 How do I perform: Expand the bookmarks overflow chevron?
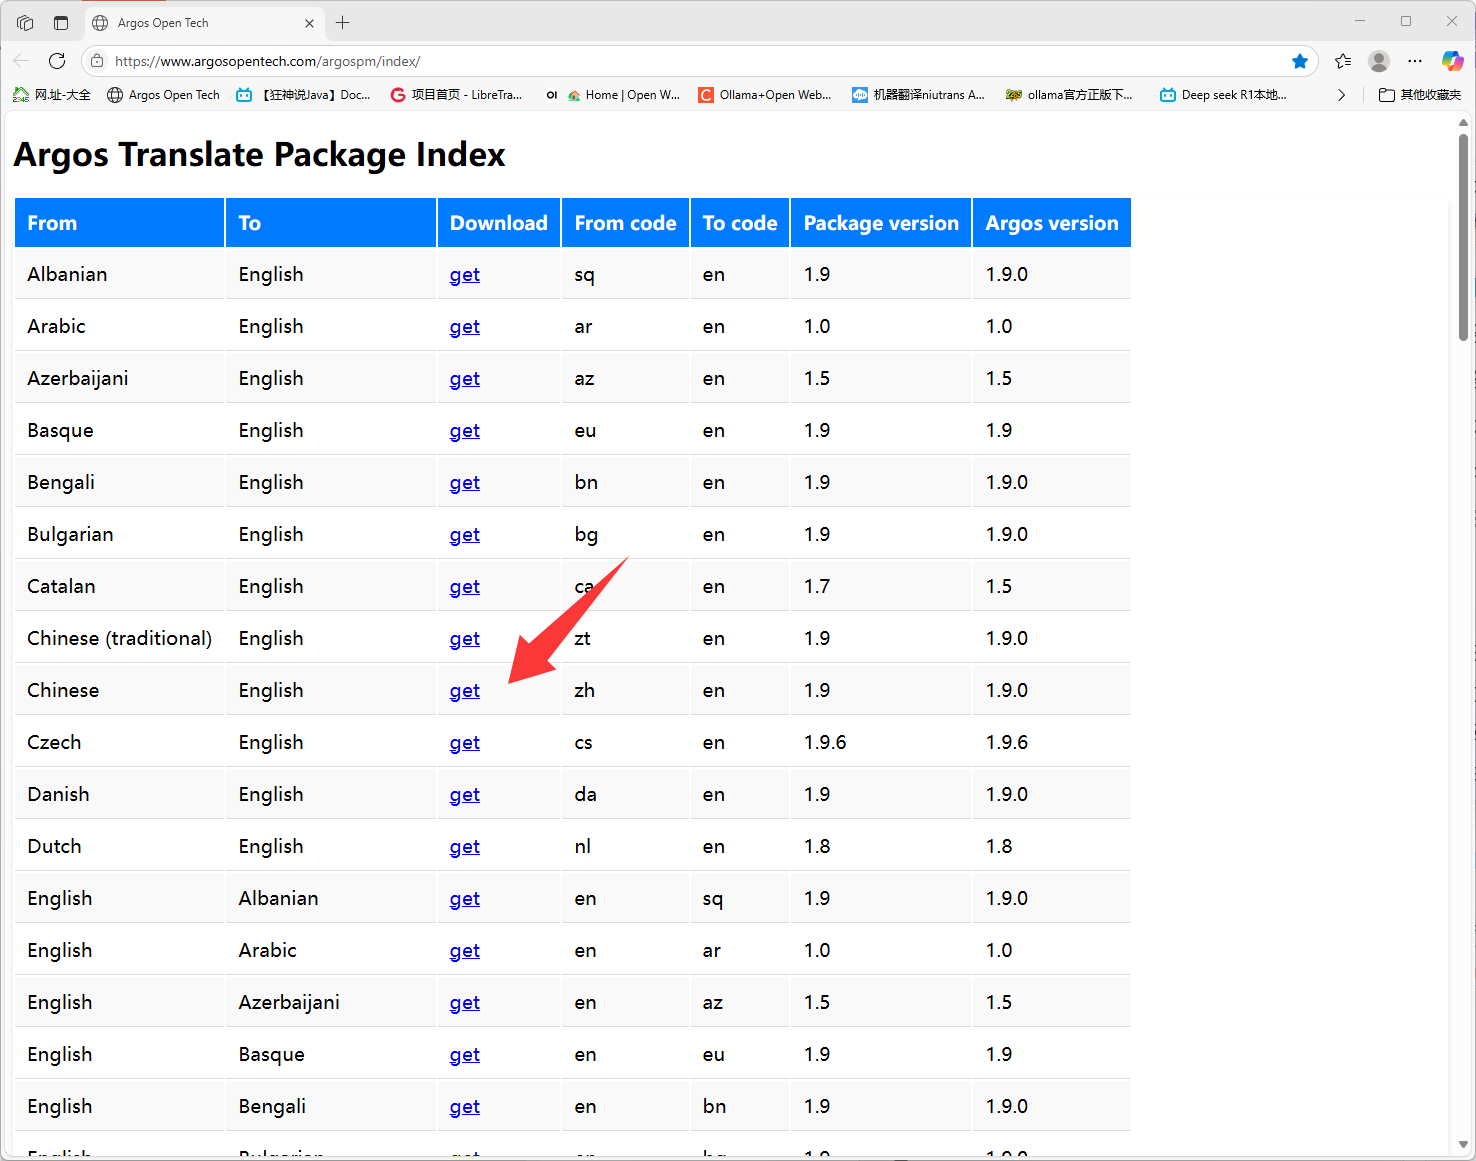tap(1341, 95)
